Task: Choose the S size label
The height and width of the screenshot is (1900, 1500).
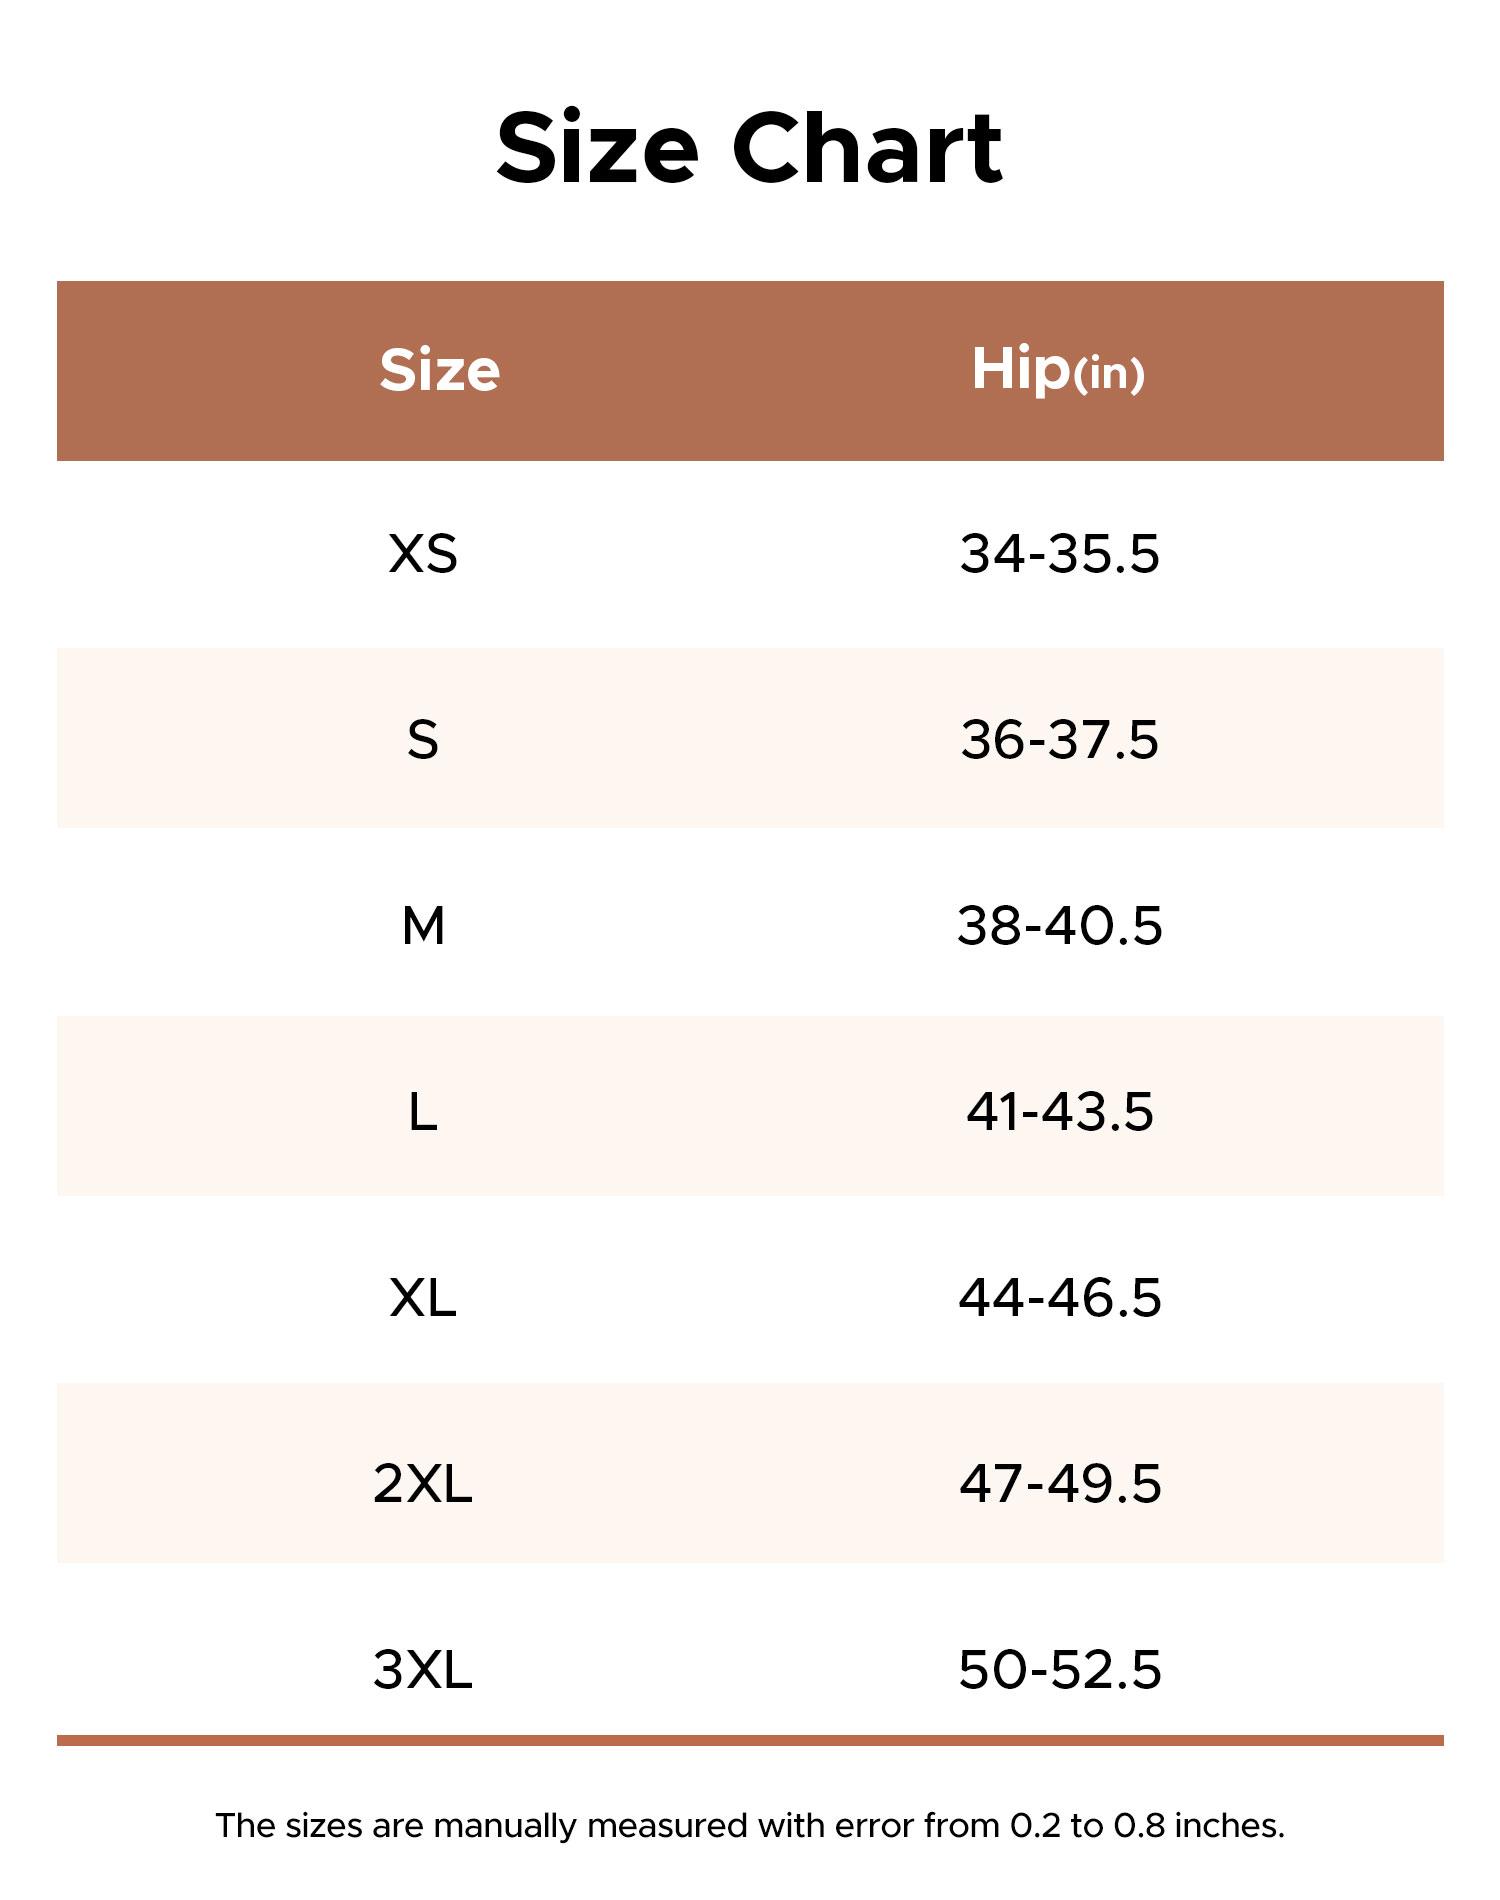Action: tap(423, 740)
